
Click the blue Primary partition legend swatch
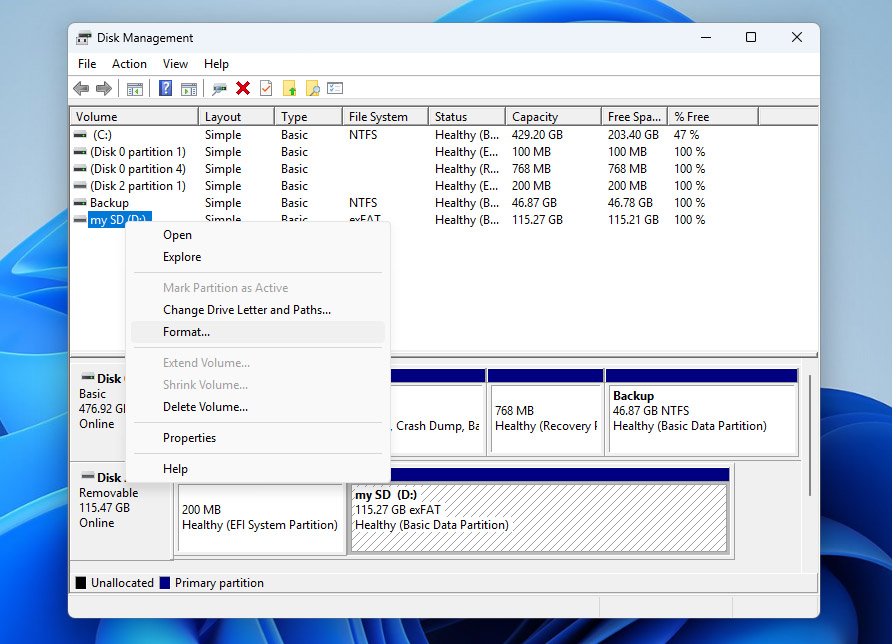coord(165,583)
